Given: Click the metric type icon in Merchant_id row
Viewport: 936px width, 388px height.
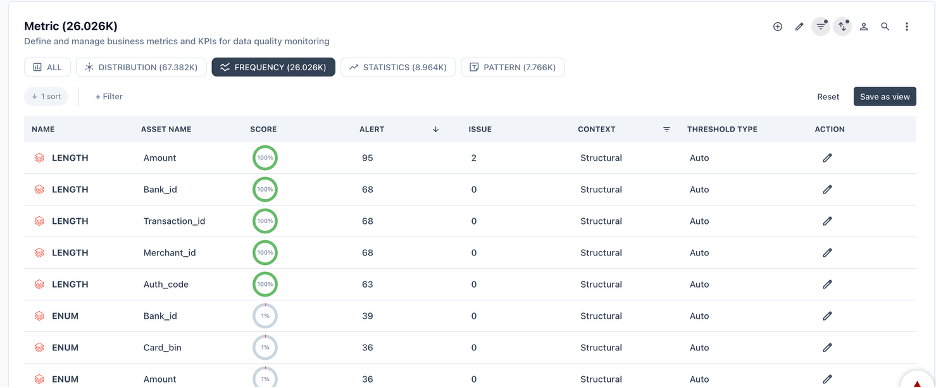Looking at the screenshot, I should click(39, 253).
